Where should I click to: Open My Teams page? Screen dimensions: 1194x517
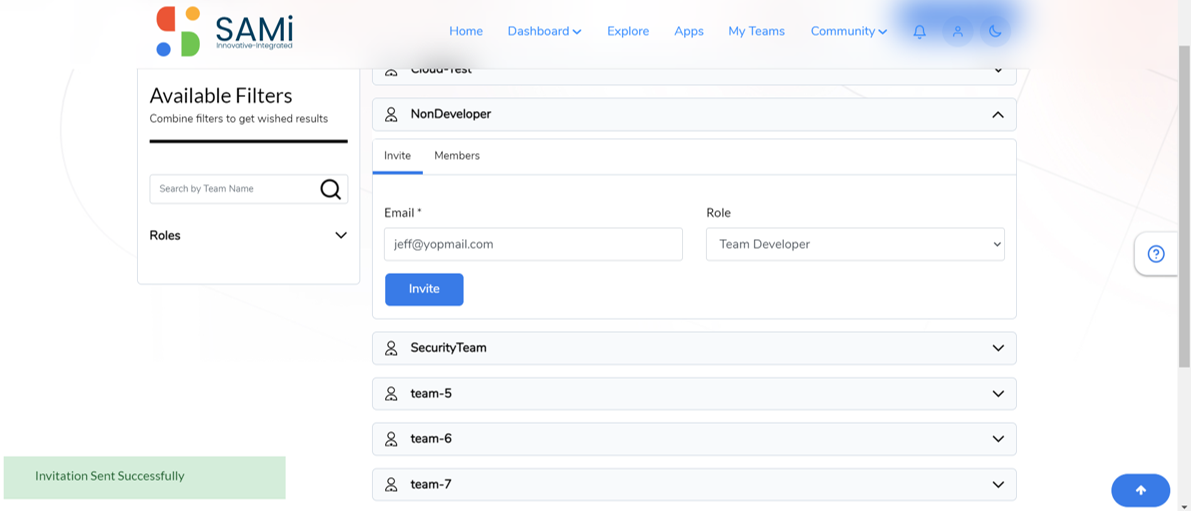756,31
